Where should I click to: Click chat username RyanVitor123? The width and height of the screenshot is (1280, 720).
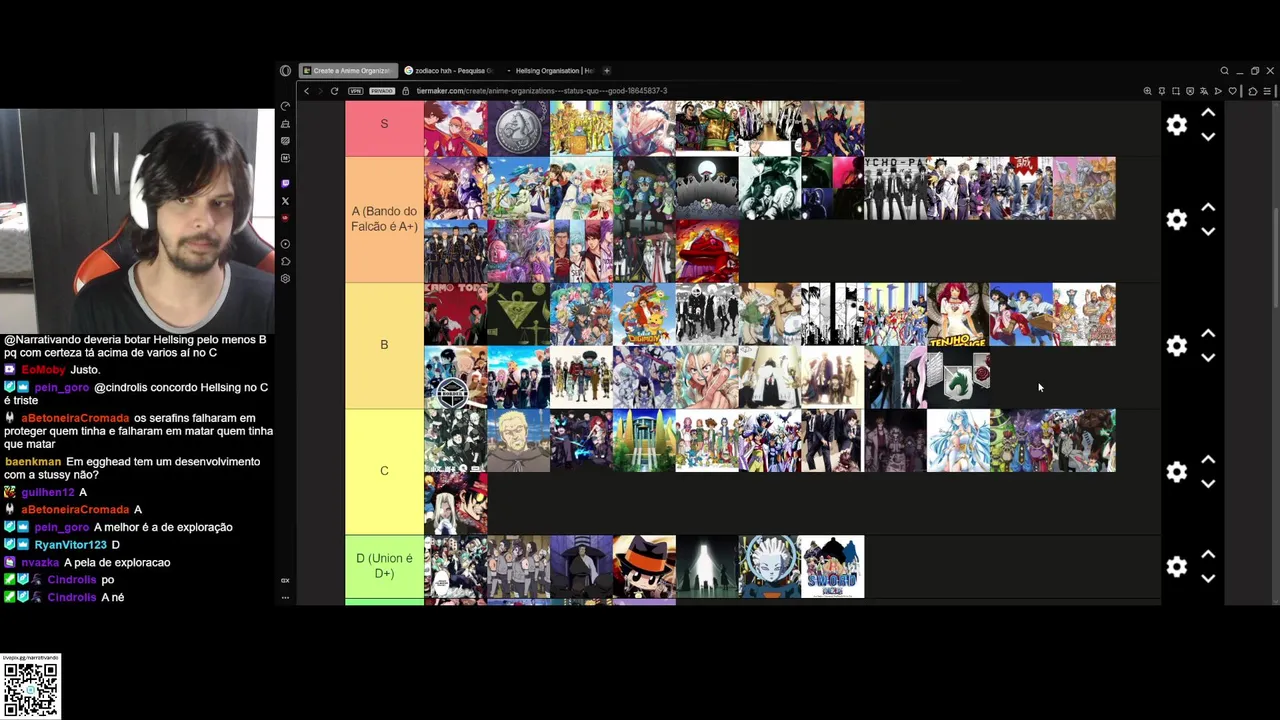tap(70, 545)
